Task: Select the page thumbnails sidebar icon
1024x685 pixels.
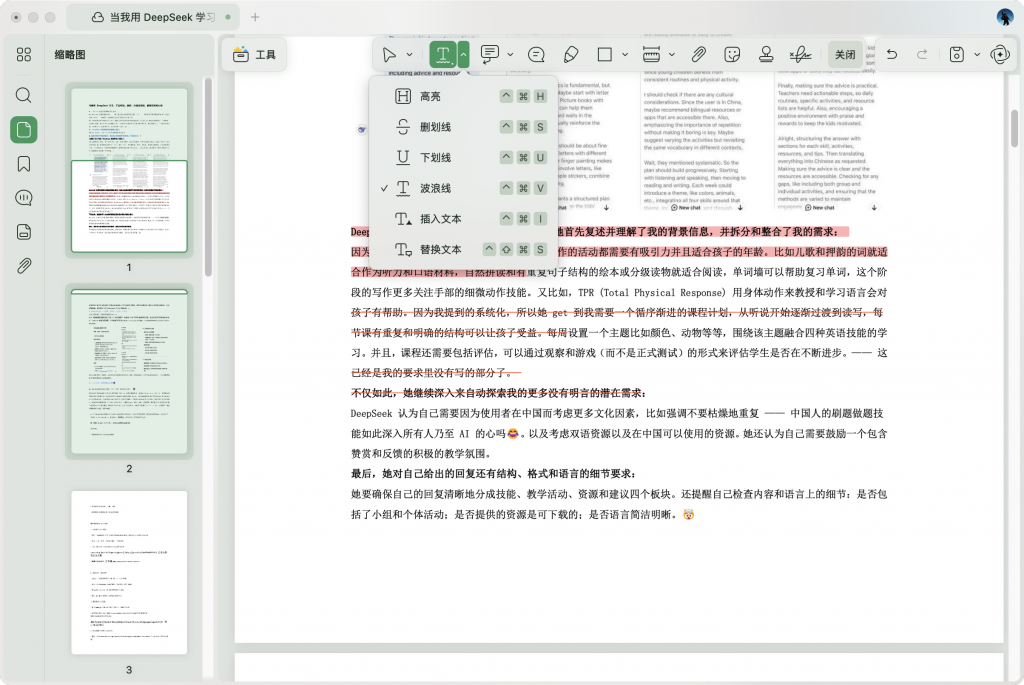Action: pos(24,129)
